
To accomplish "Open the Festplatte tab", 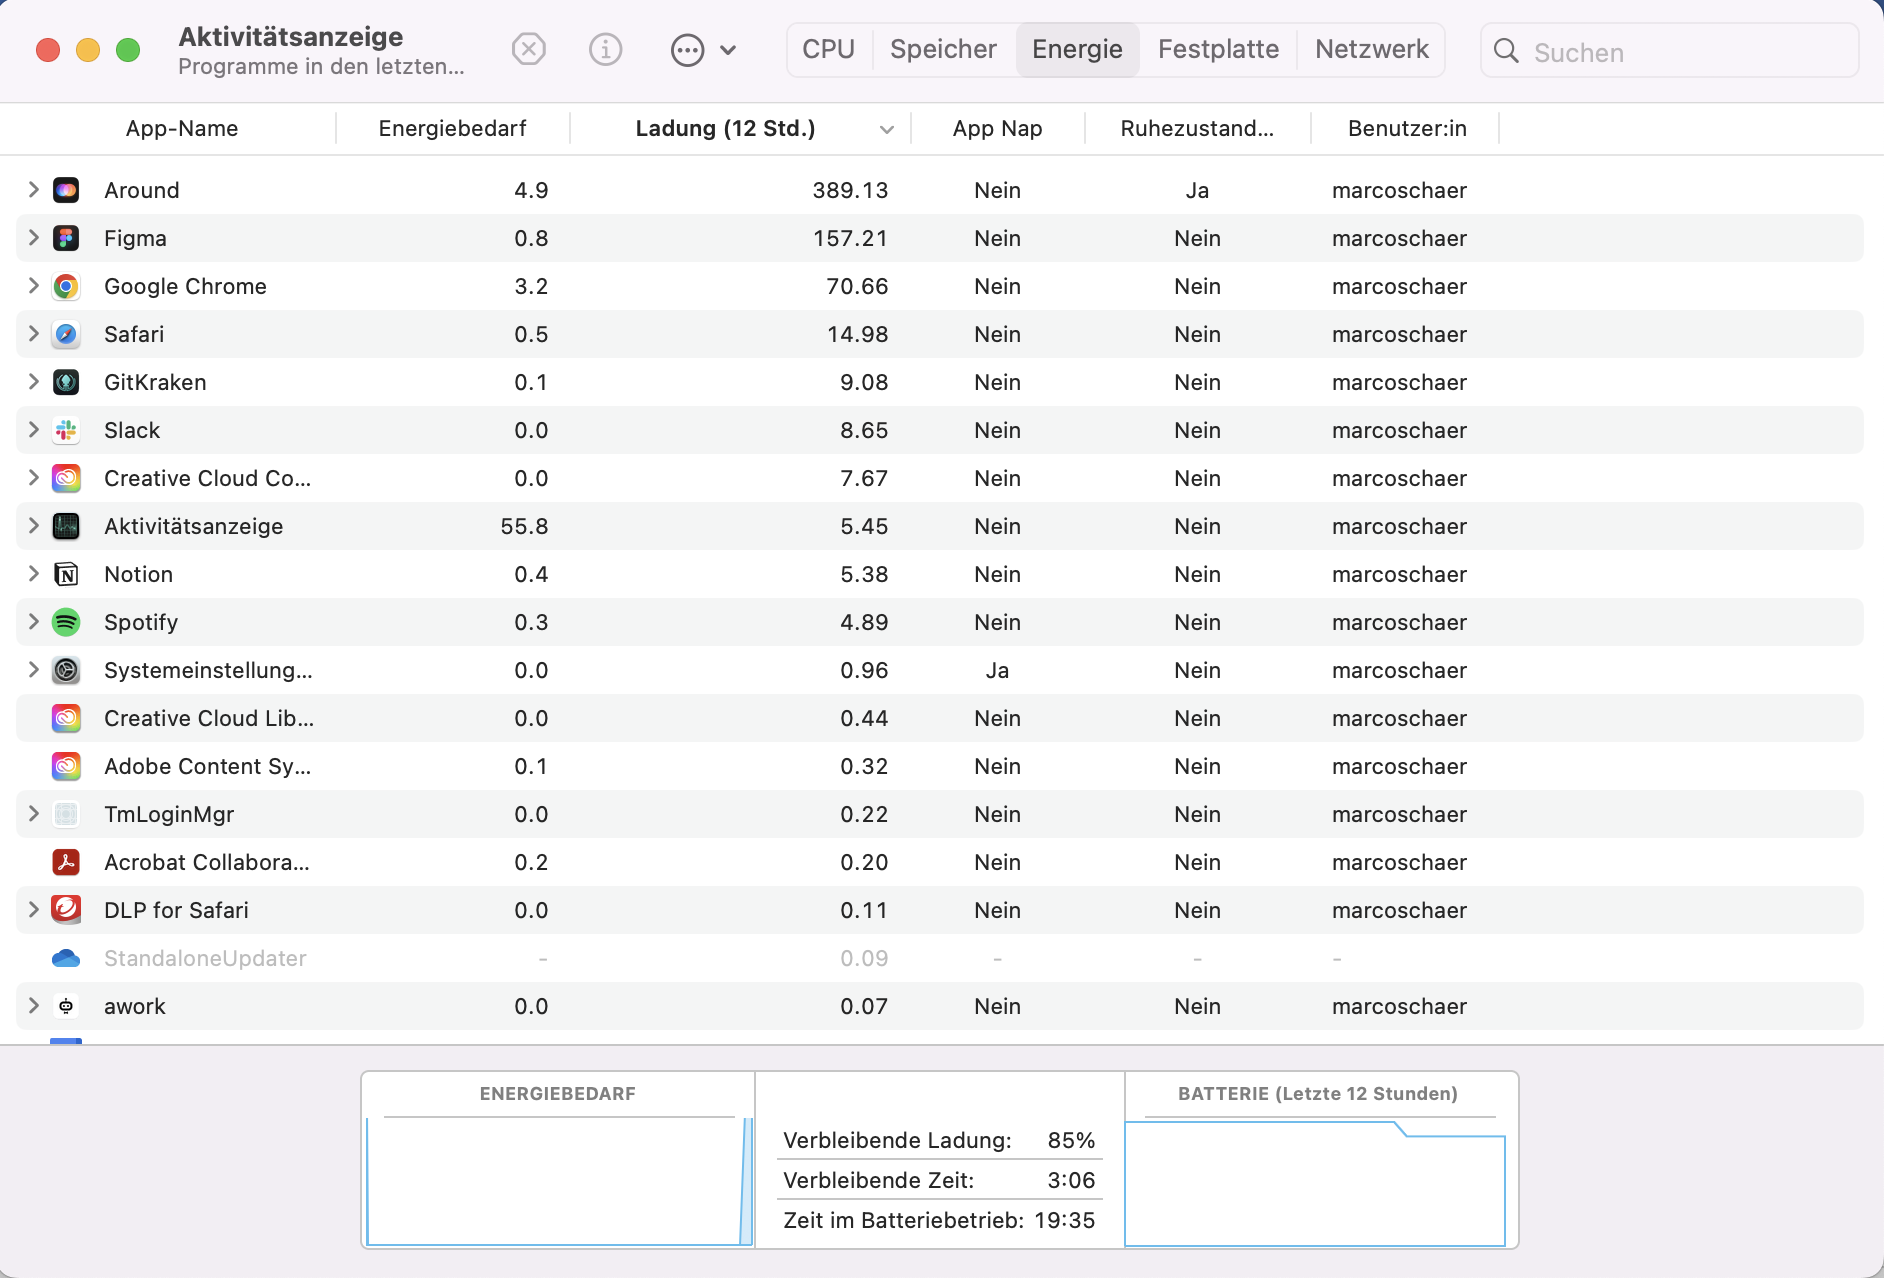I will click(x=1218, y=49).
